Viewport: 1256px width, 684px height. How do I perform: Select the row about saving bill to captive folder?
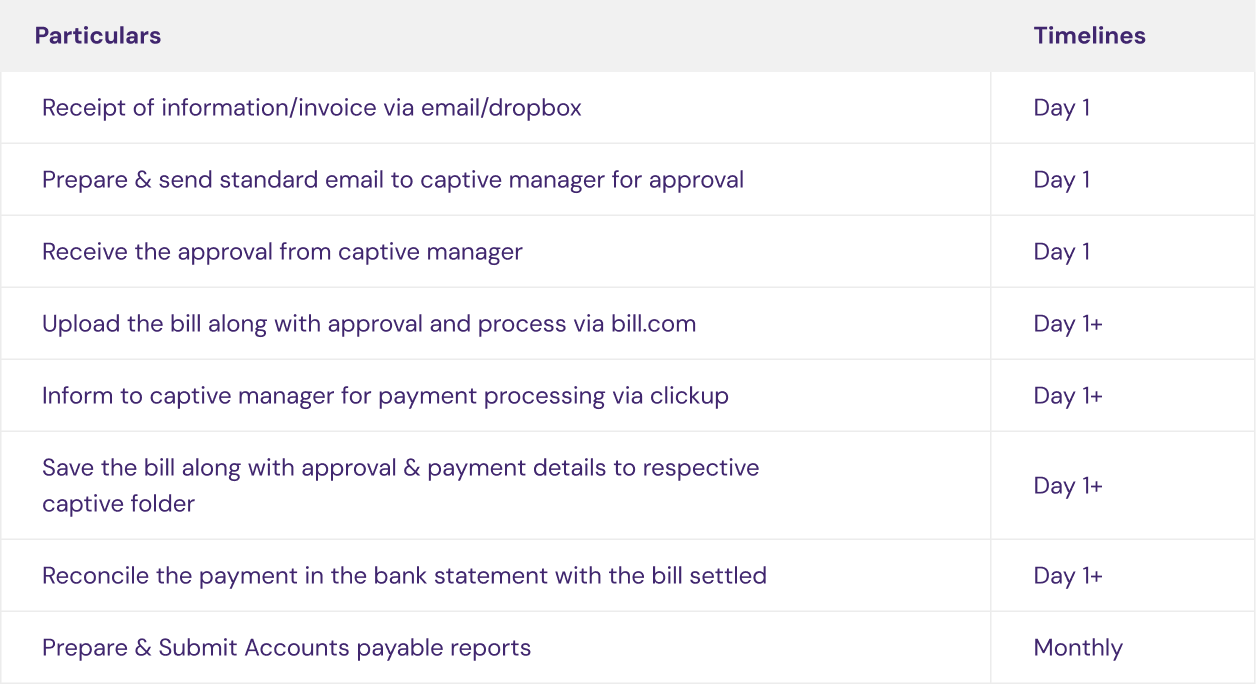(400, 485)
